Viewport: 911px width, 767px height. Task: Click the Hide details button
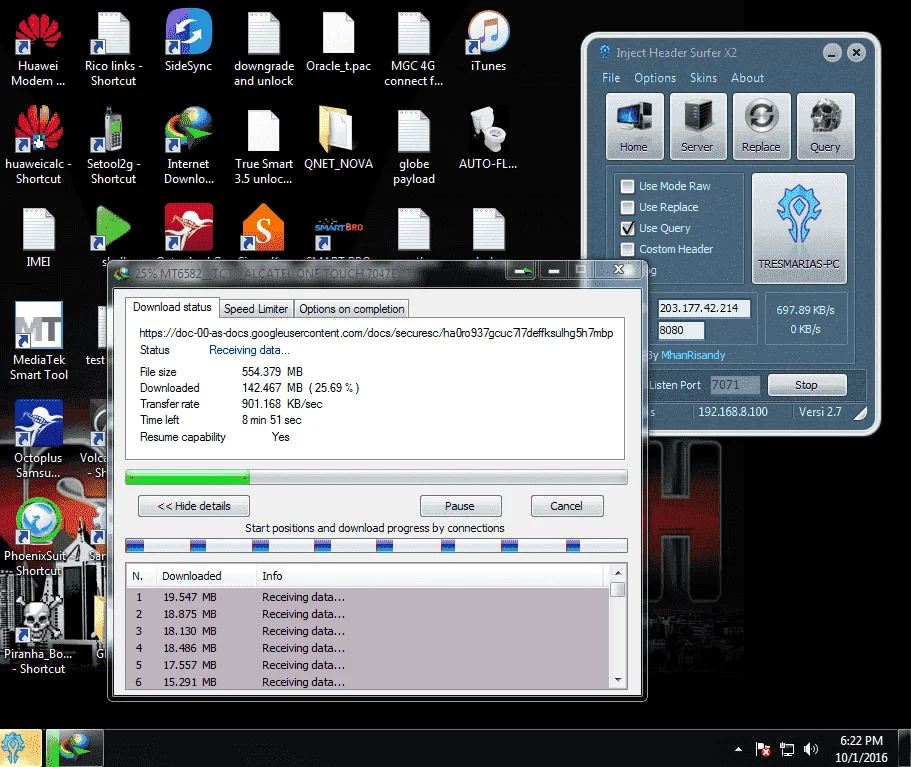click(194, 506)
